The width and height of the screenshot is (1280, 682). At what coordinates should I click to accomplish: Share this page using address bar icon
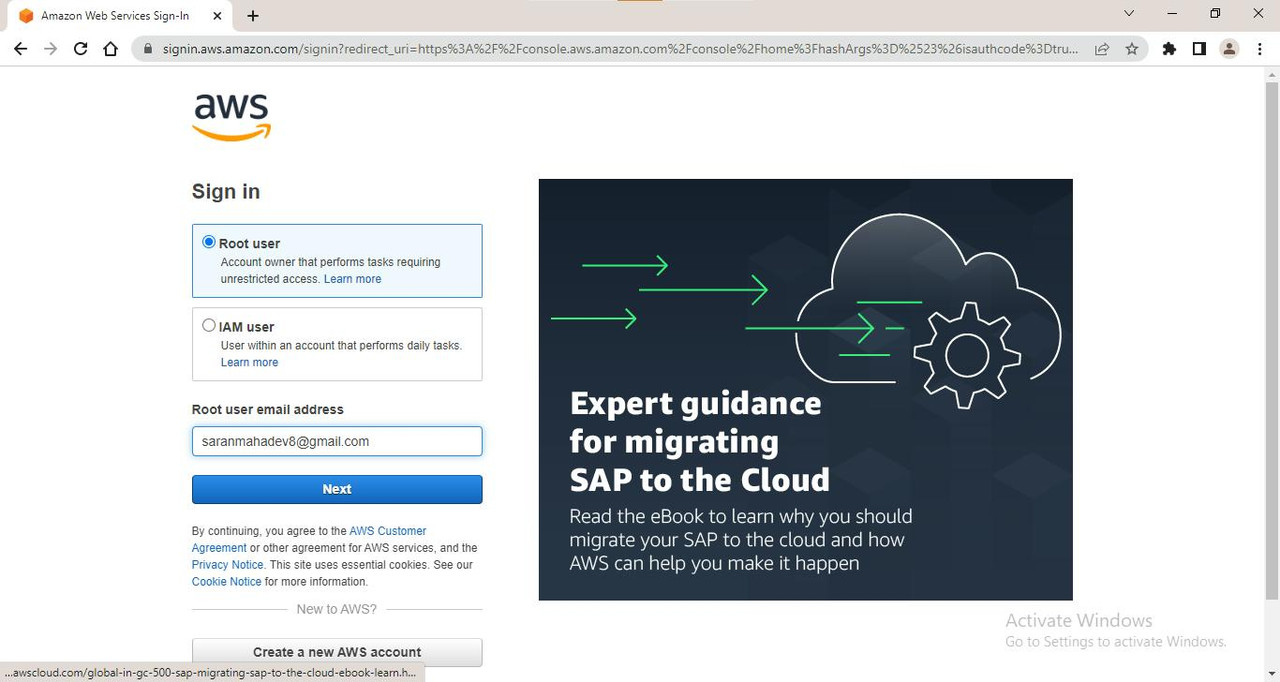tap(1101, 48)
